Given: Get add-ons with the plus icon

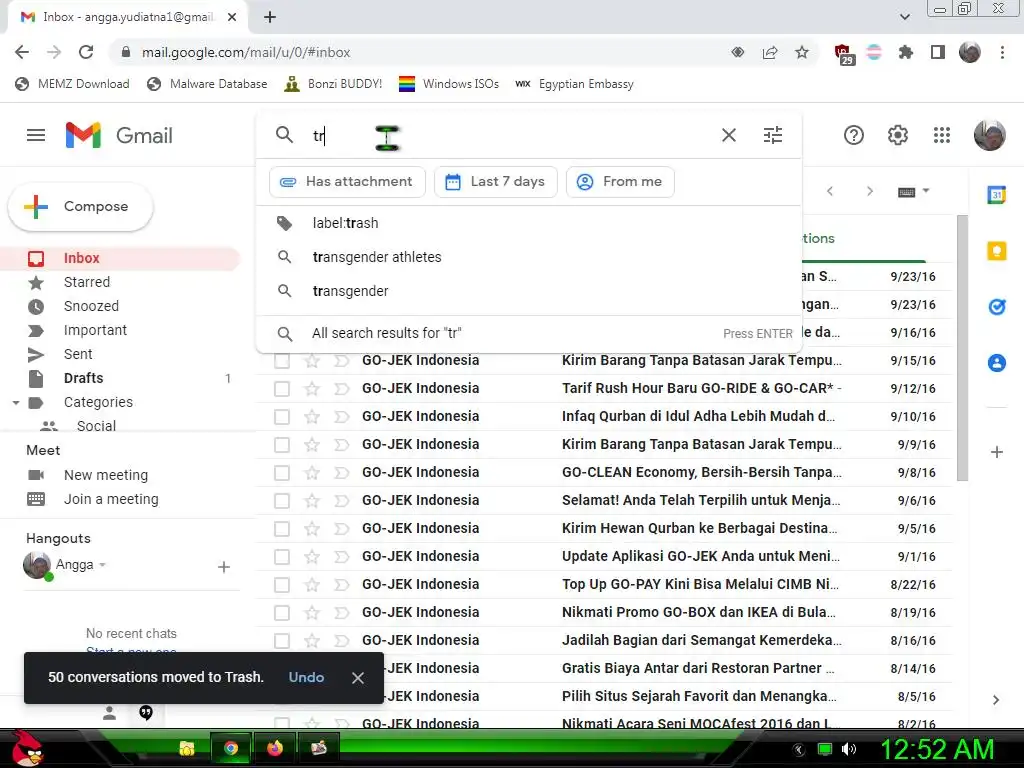Looking at the screenshot, I should [997, 452].
